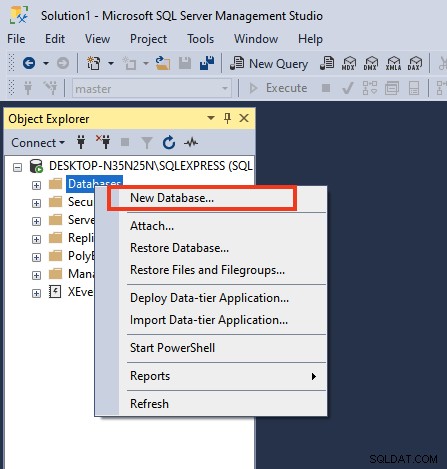Click the Navigate Forward arrow icon
Viewport: 447px width, 469px height.
pyautogui.click(x=63, y=63)
